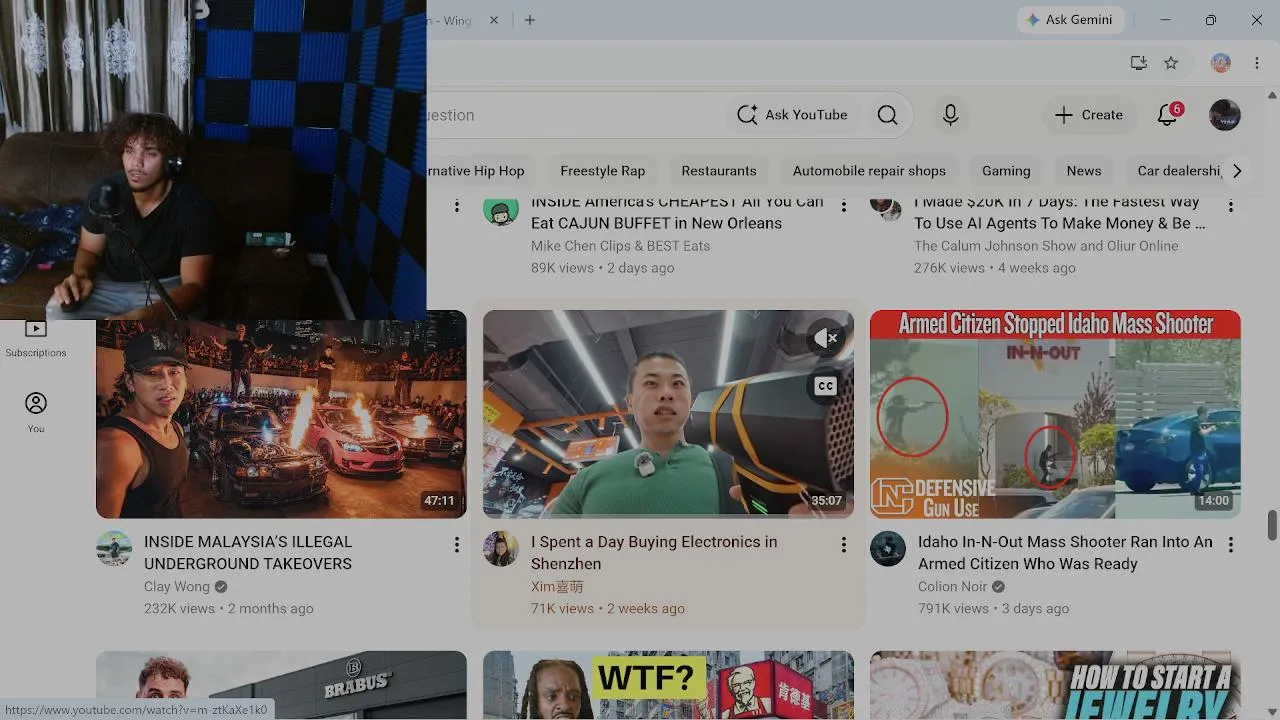Unmute the Shenzhen video preview
The height and width of the screenshot is (720, 1280).
pyautogui.click(x=826, y=339)
